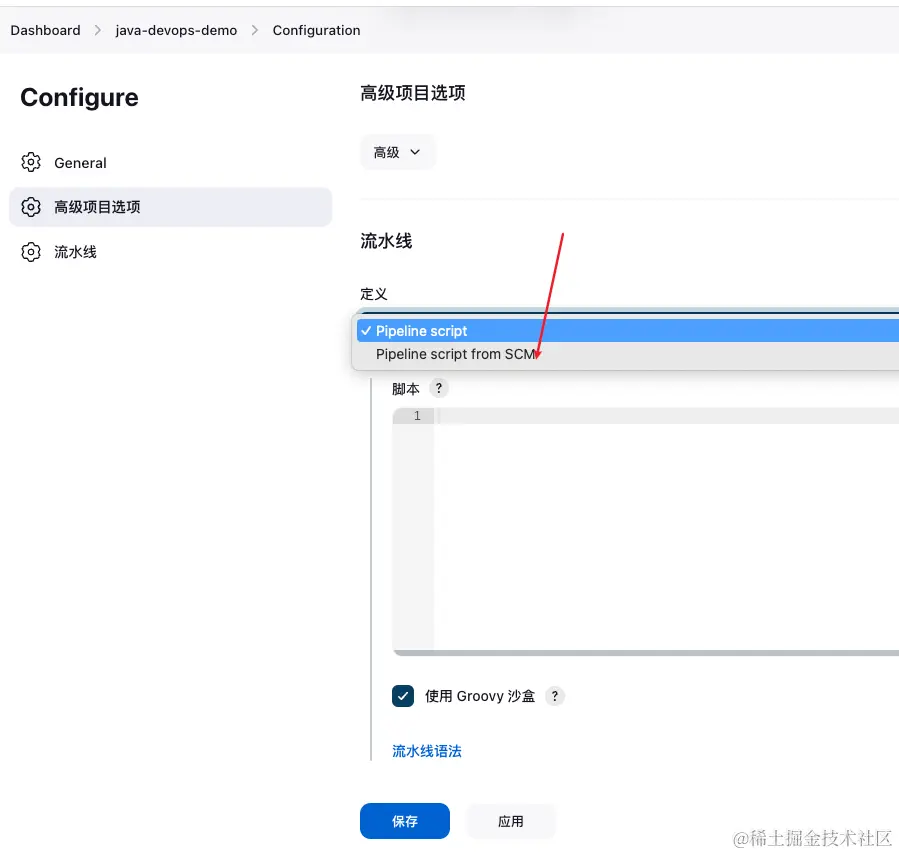Click the gear icon beside 高级项目选项
This screenshot has width=899, height=855.
[x=31, y=207]
